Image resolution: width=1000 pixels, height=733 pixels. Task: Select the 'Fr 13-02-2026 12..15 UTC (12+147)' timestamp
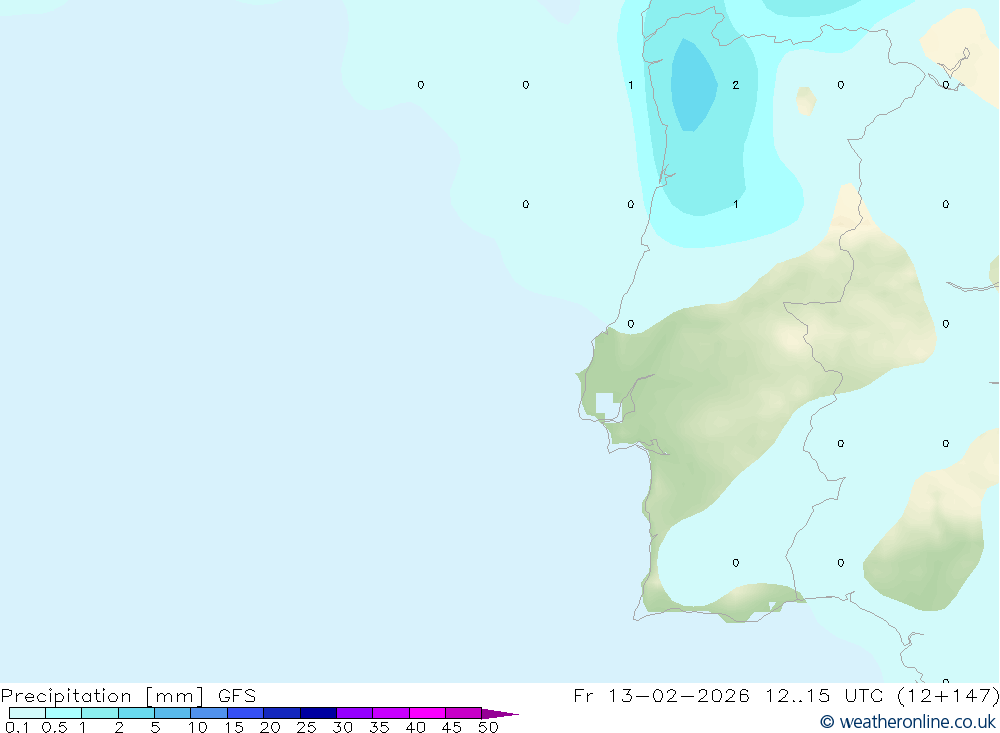786,695
